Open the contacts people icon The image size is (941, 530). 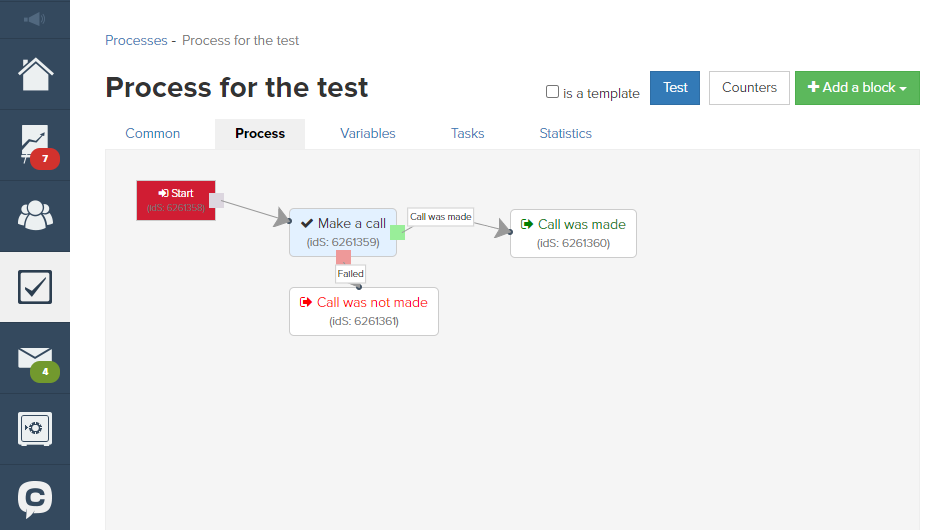click(35, 216)
